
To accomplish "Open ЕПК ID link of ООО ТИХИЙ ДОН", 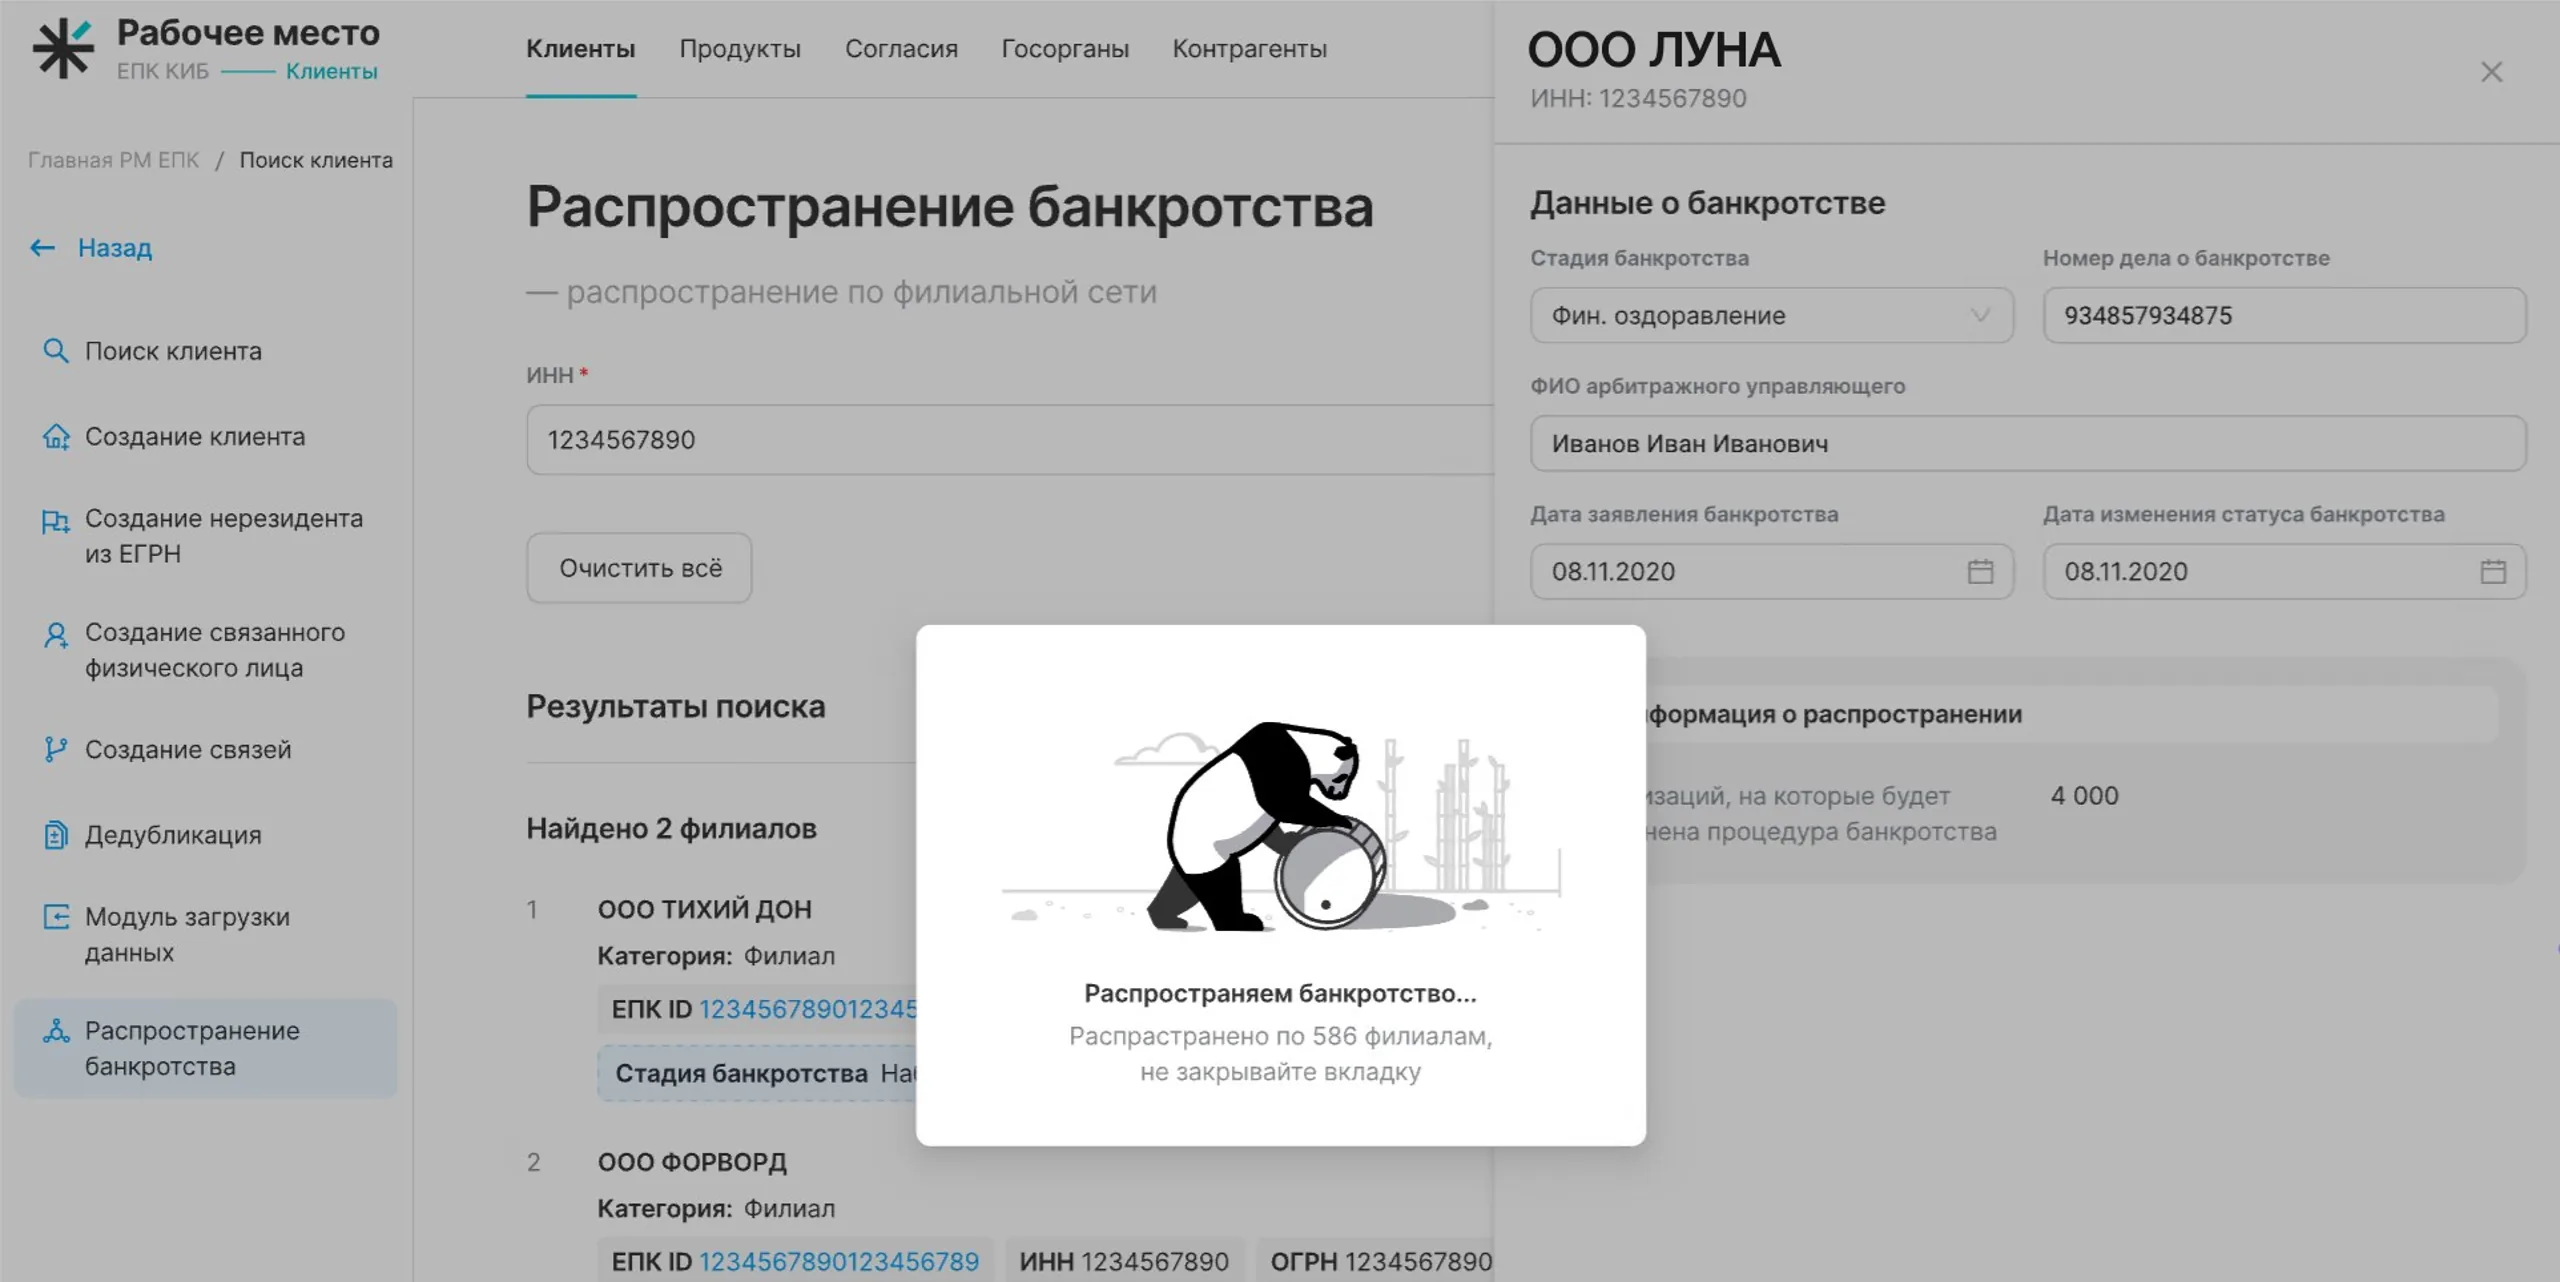I will tap(807, 1009).
